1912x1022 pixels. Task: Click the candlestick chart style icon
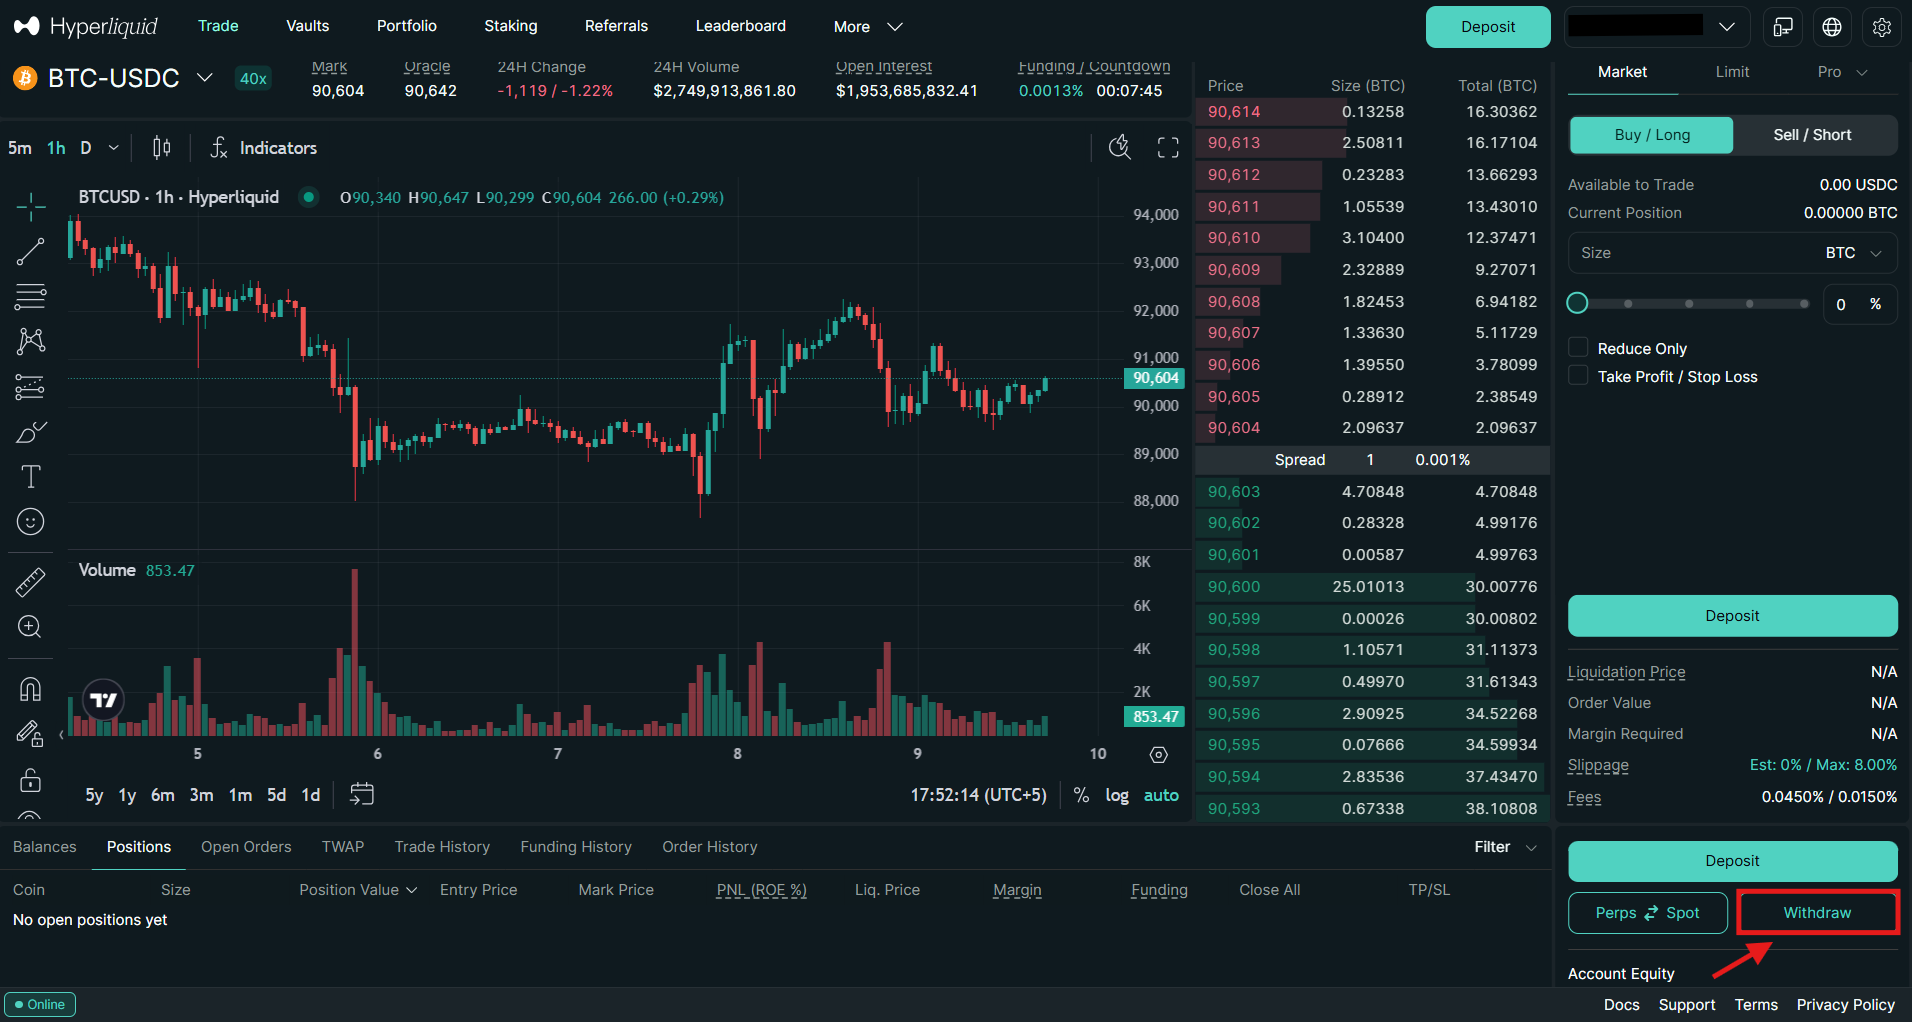pos(161,148)
